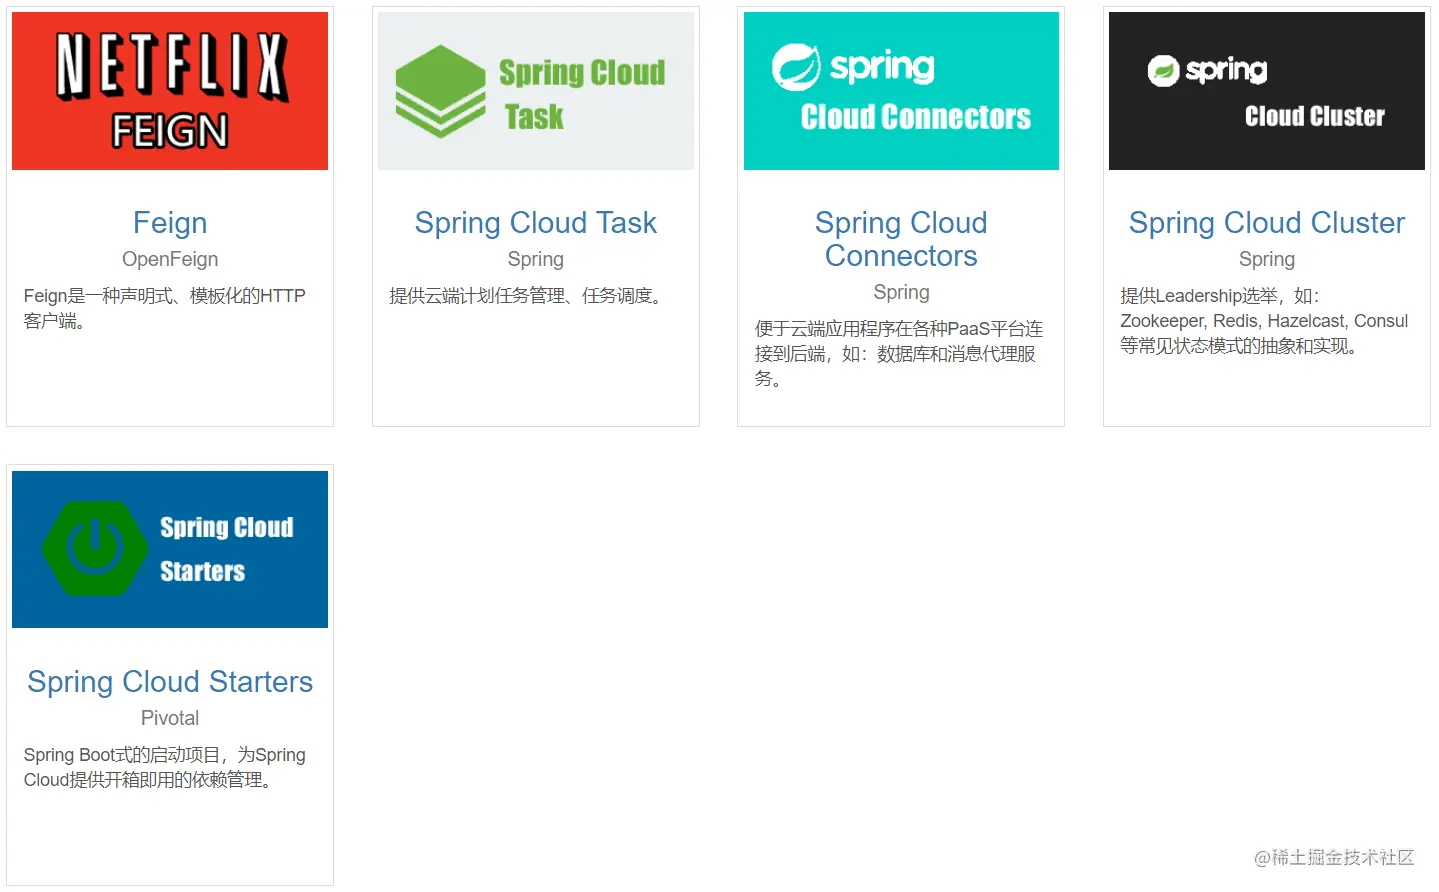Open the Feign title link
The width and height of the screenshot is (1439, 892).
pyautogui.click(x=170, y=222)
